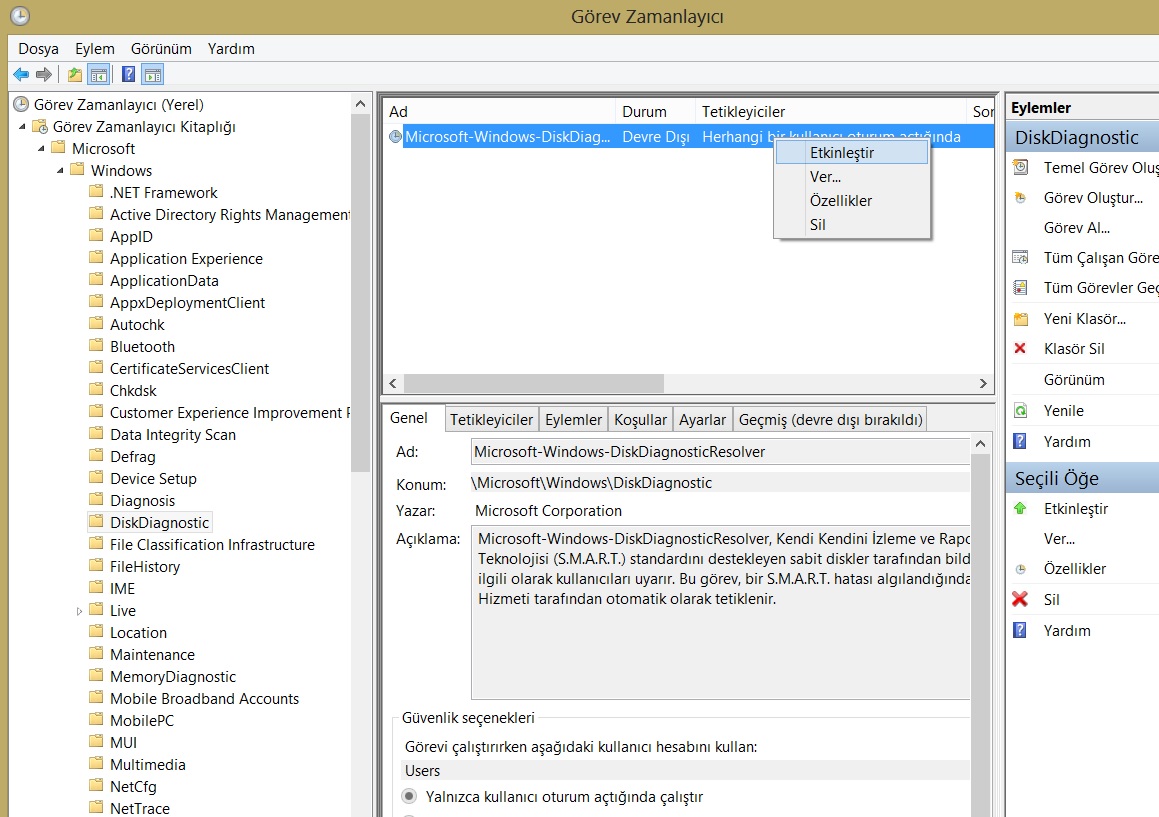
Task: Click the Yenile refresh icon
Action: point(1020,411)
